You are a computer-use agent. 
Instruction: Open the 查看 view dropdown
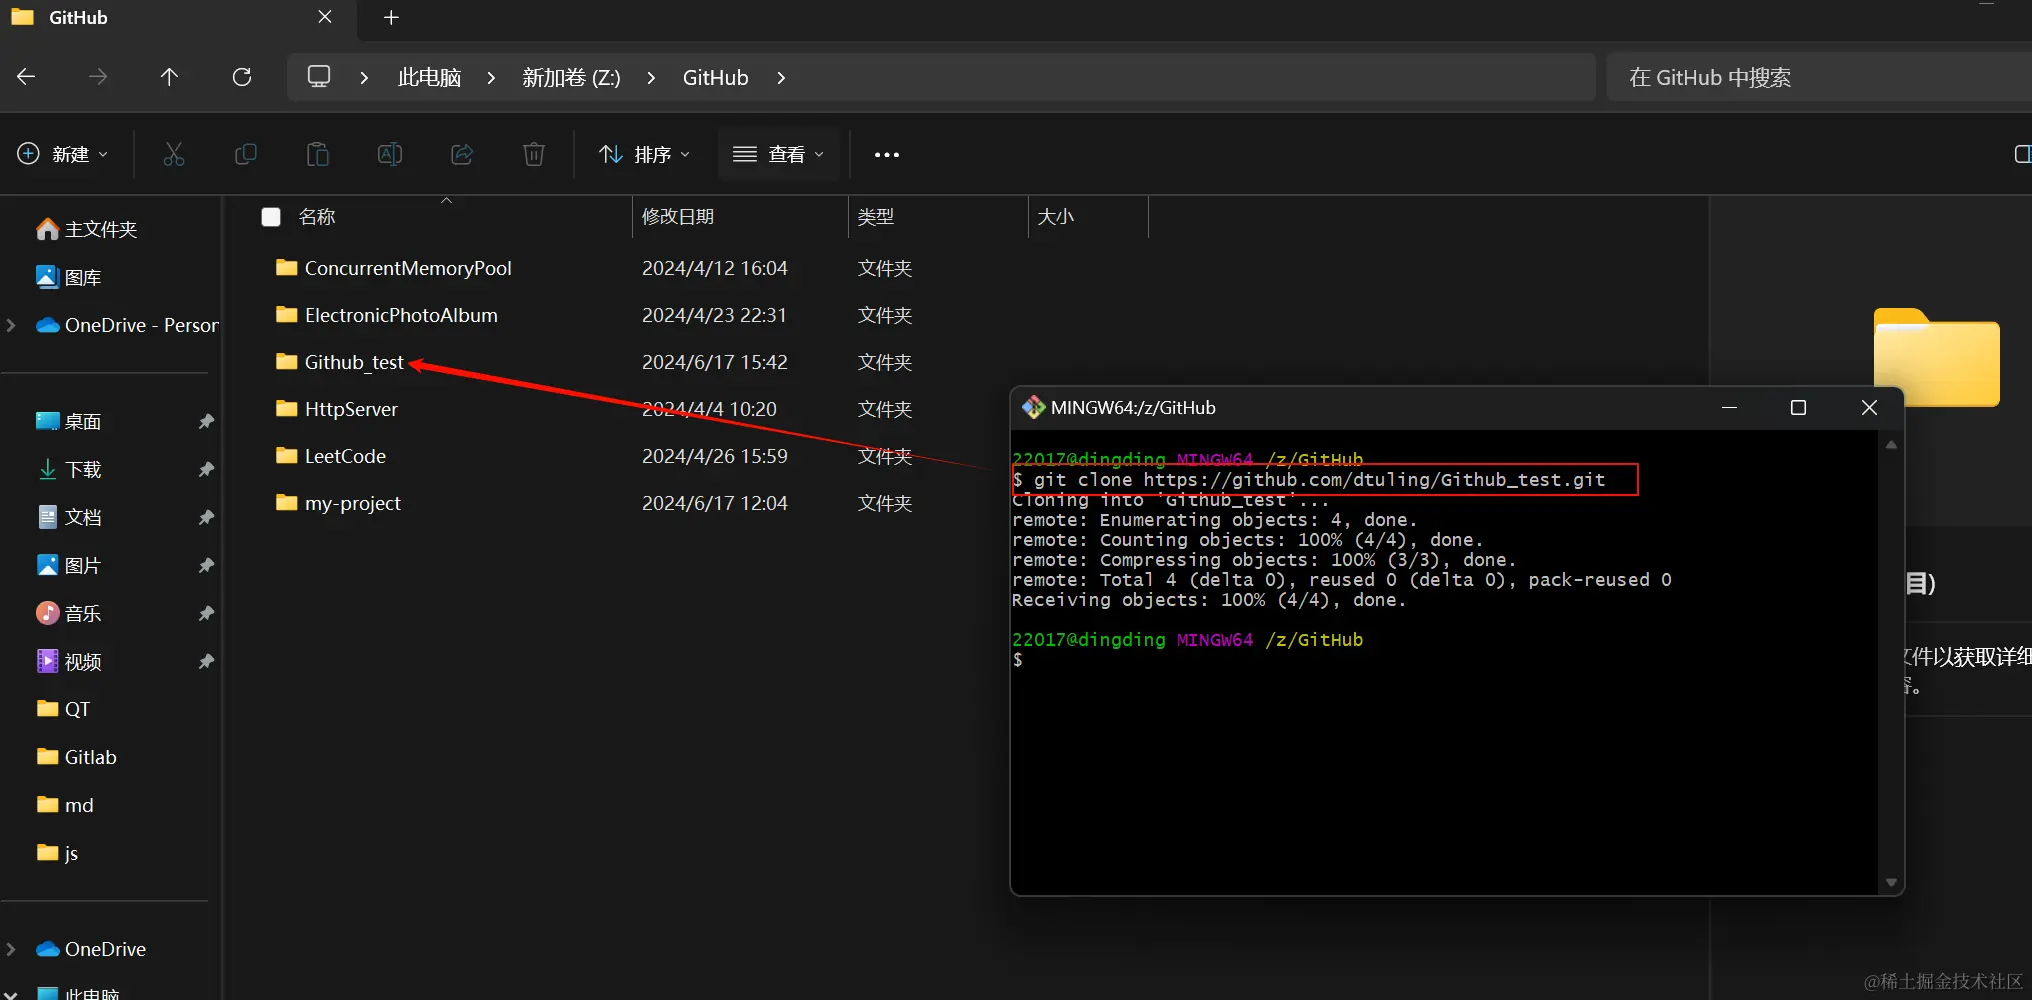pyautogui.click(x=779, y=154)
